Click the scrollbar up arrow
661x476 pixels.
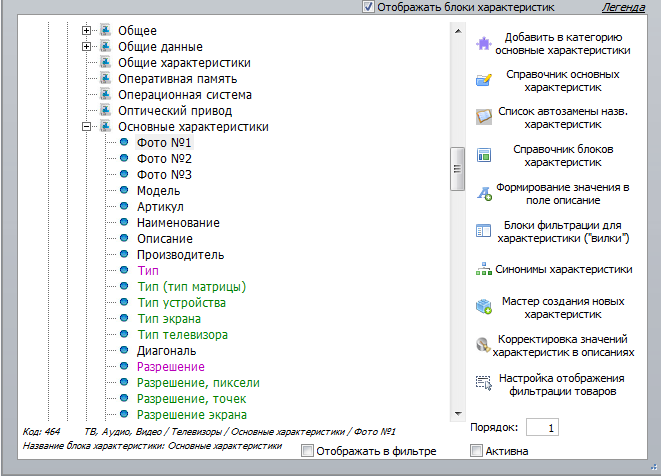458,31
